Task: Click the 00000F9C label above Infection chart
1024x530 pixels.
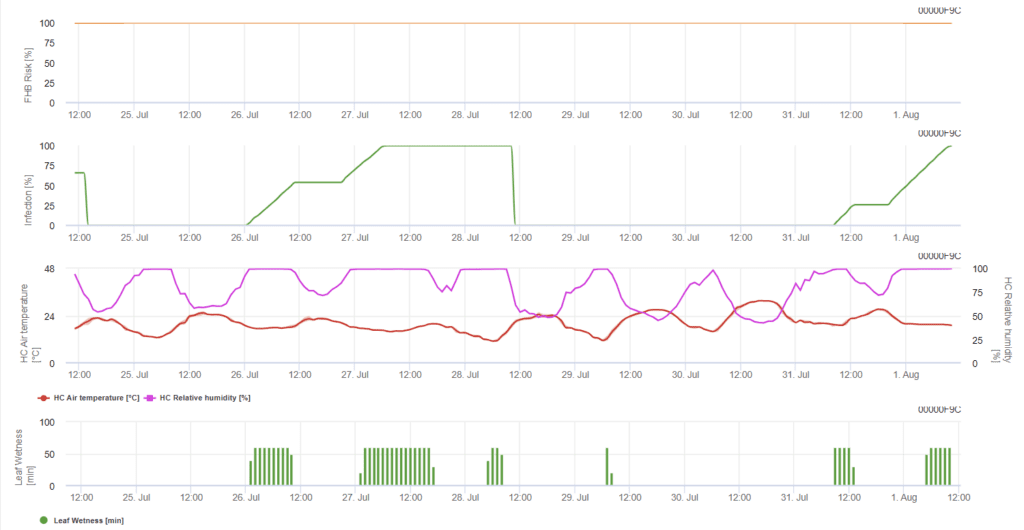Action: tap(938, 133)
